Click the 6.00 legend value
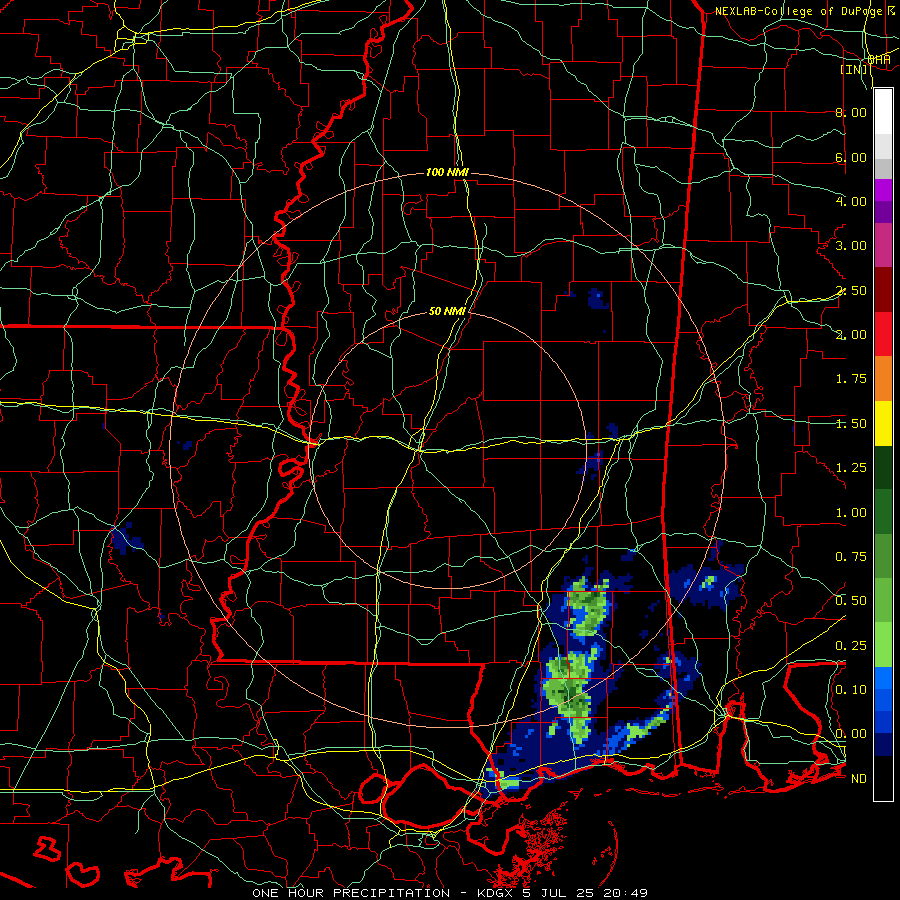Viewport: 900px width, 900px height. (x=851, y=157)
